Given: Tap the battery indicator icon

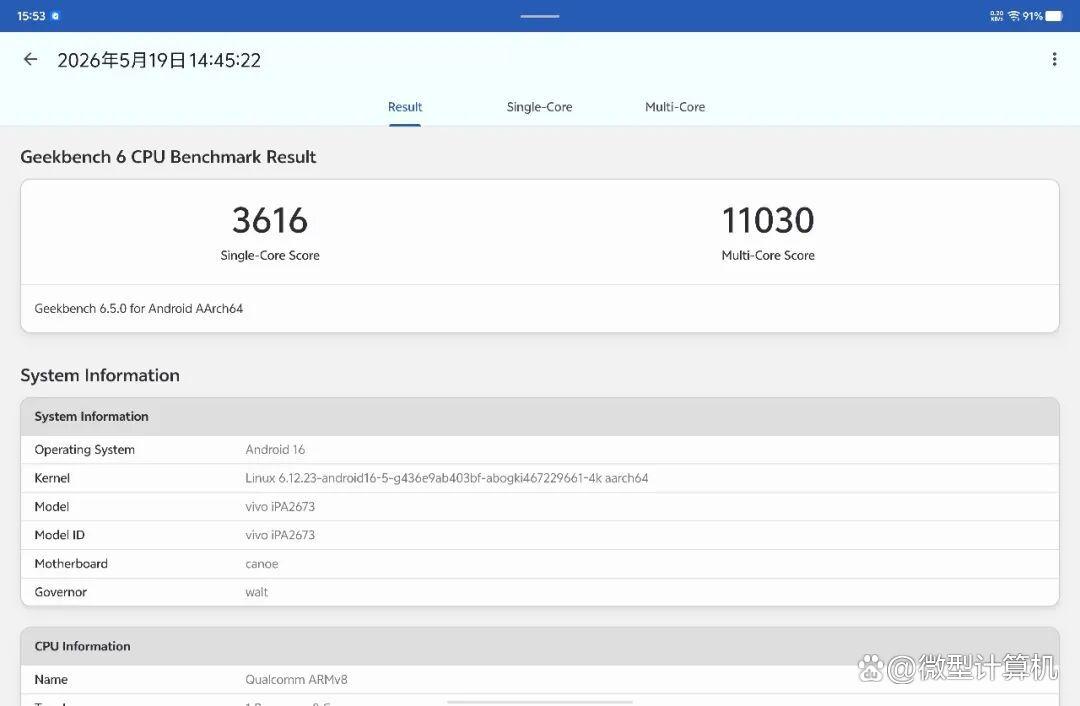Looking at the screenshot, I should click(x=1054, y=16).
